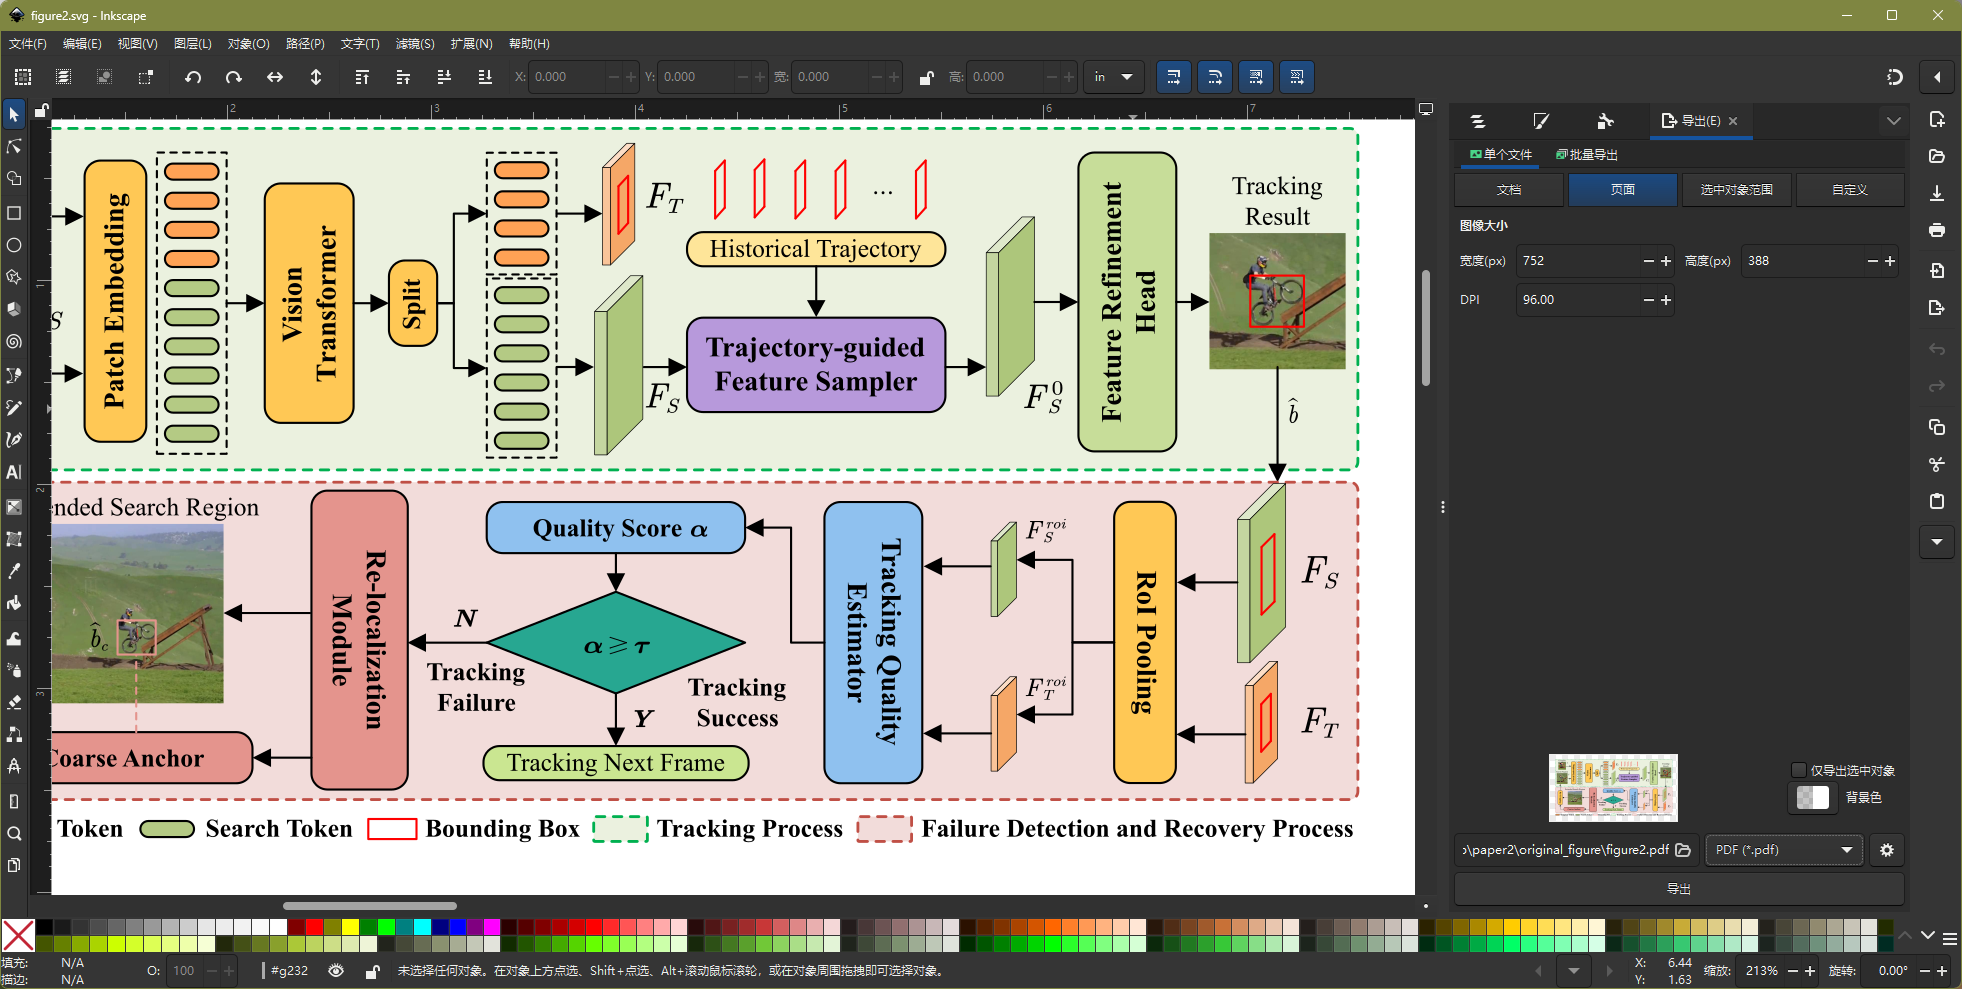Pick the red color swatch in palette
The image size is (1962, 989).
click(x=314, y=927)
